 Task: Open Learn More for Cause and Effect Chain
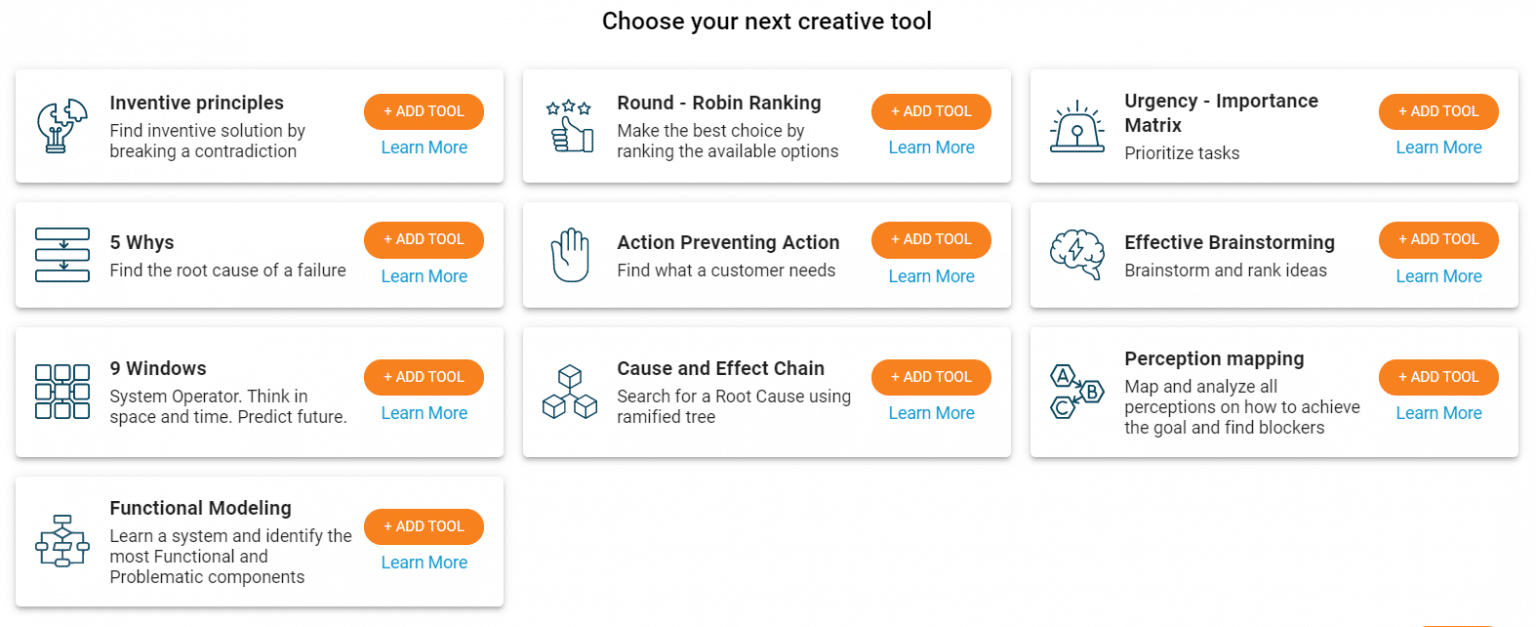click(x=931, y=412)
